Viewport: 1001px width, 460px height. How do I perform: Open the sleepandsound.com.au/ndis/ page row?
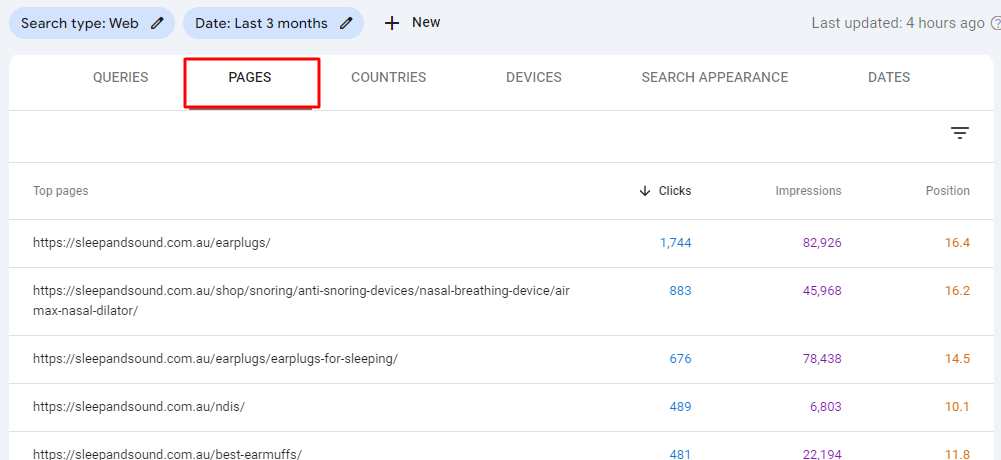tap(139, 407)
